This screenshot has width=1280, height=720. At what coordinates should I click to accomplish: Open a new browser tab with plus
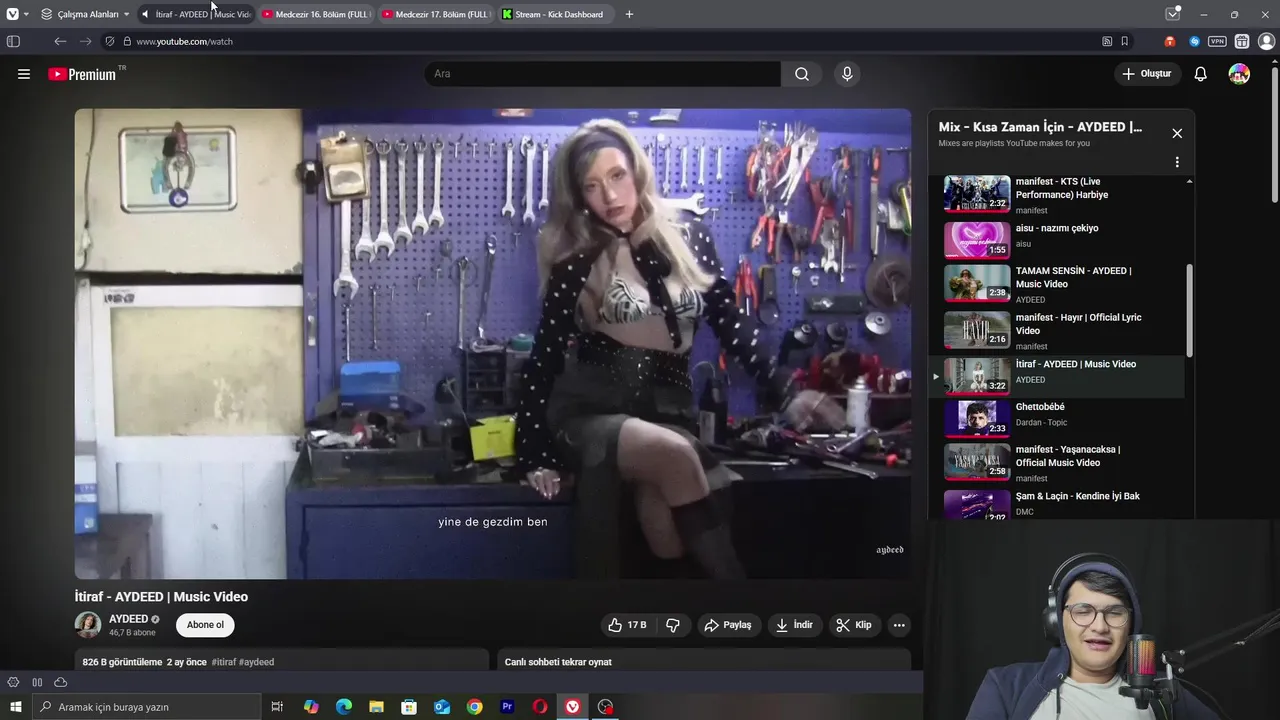pos(629,14)
